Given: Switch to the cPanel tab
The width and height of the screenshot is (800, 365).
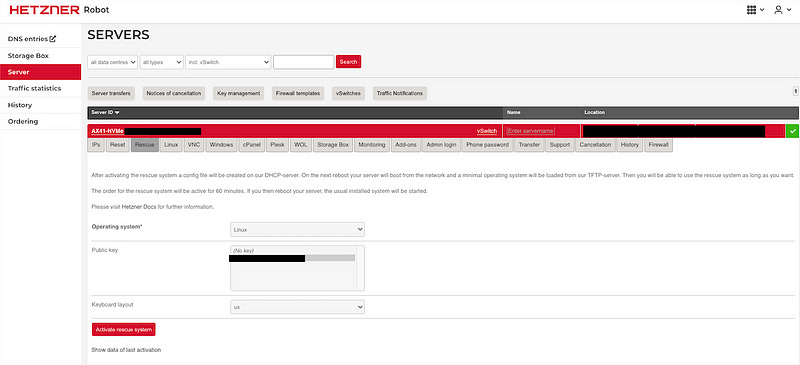Looking at the screenshot, I should click(x=253, y=145).
